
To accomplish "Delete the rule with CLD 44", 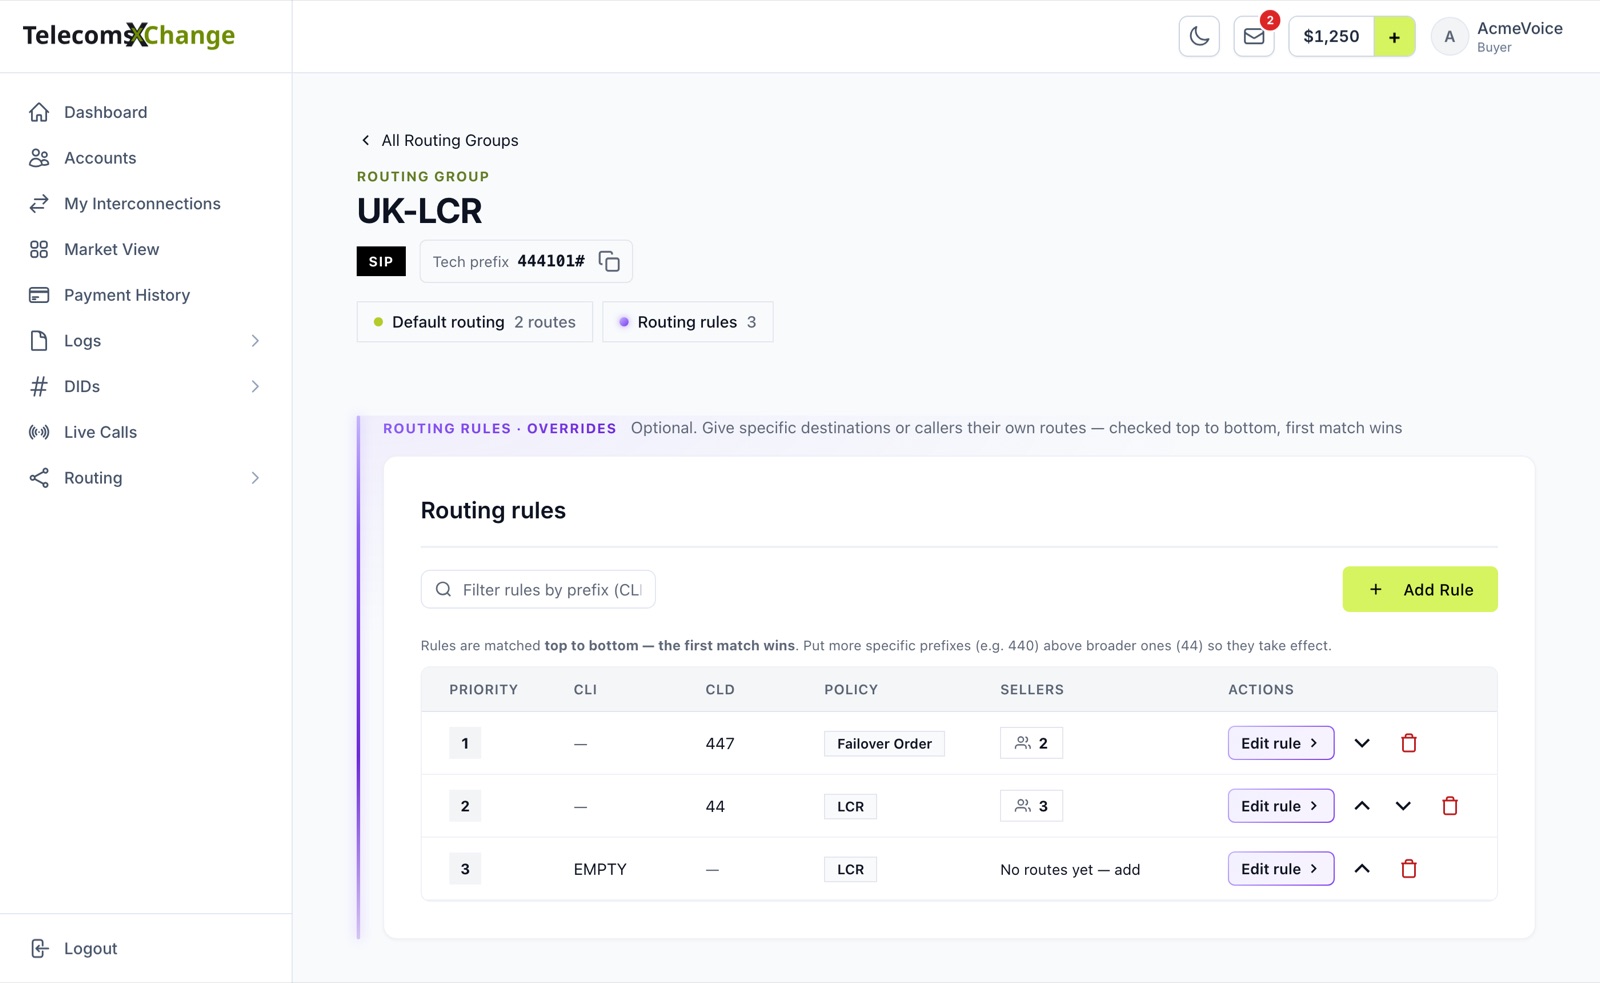I will (x=1450, y=806).
